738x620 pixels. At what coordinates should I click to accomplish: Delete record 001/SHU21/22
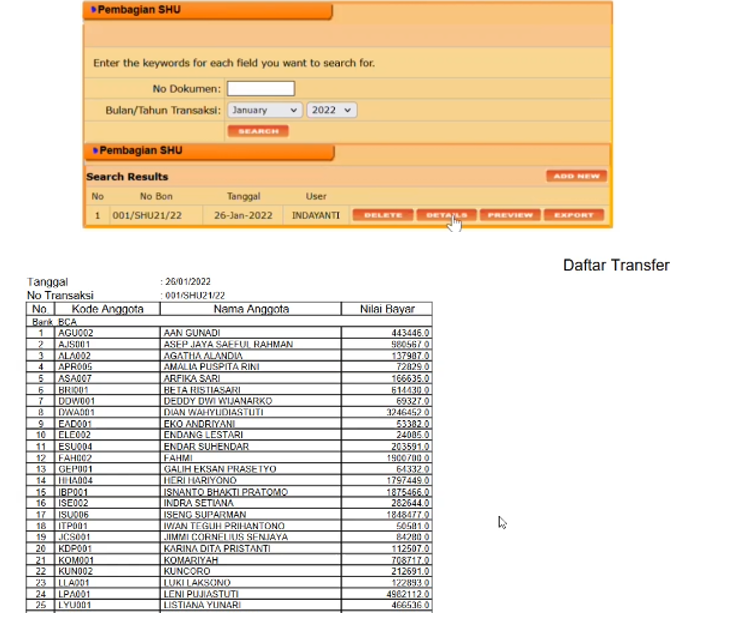(382, 215)
